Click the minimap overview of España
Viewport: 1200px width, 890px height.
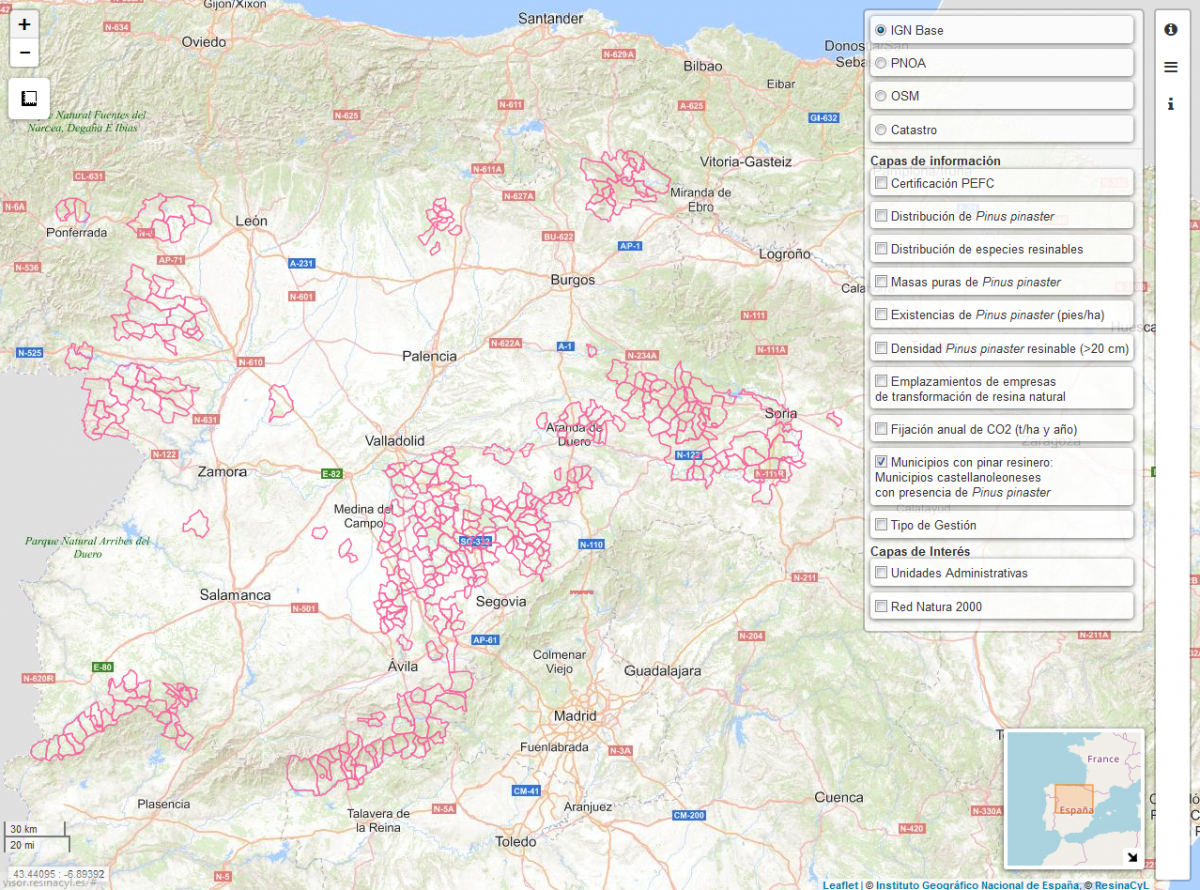(1076, 797)
